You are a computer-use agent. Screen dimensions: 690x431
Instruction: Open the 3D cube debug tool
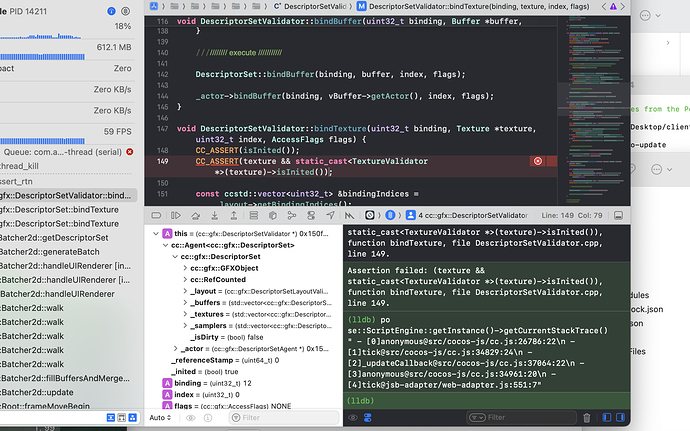point(273,215)
